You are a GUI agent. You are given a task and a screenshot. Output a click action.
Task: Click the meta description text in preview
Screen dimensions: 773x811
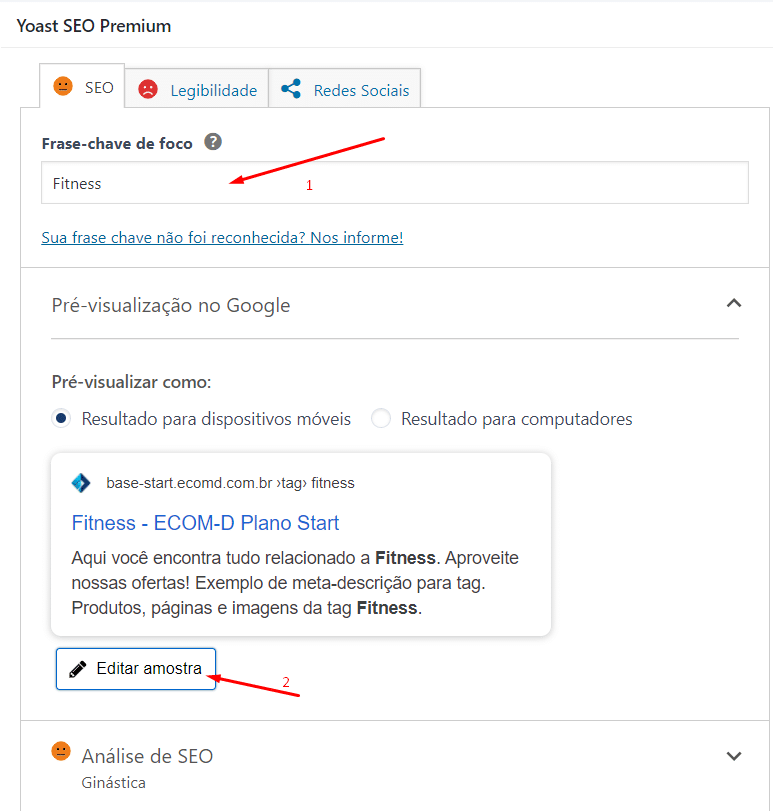pos(295,583)
